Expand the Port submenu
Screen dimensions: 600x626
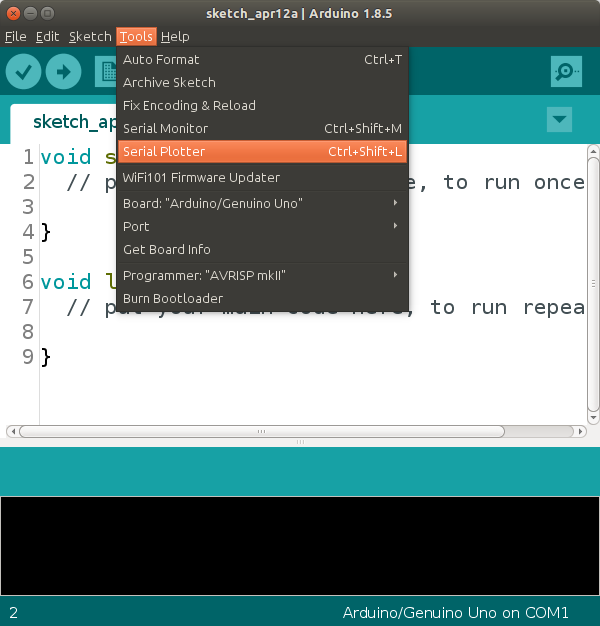click(263, 227)
